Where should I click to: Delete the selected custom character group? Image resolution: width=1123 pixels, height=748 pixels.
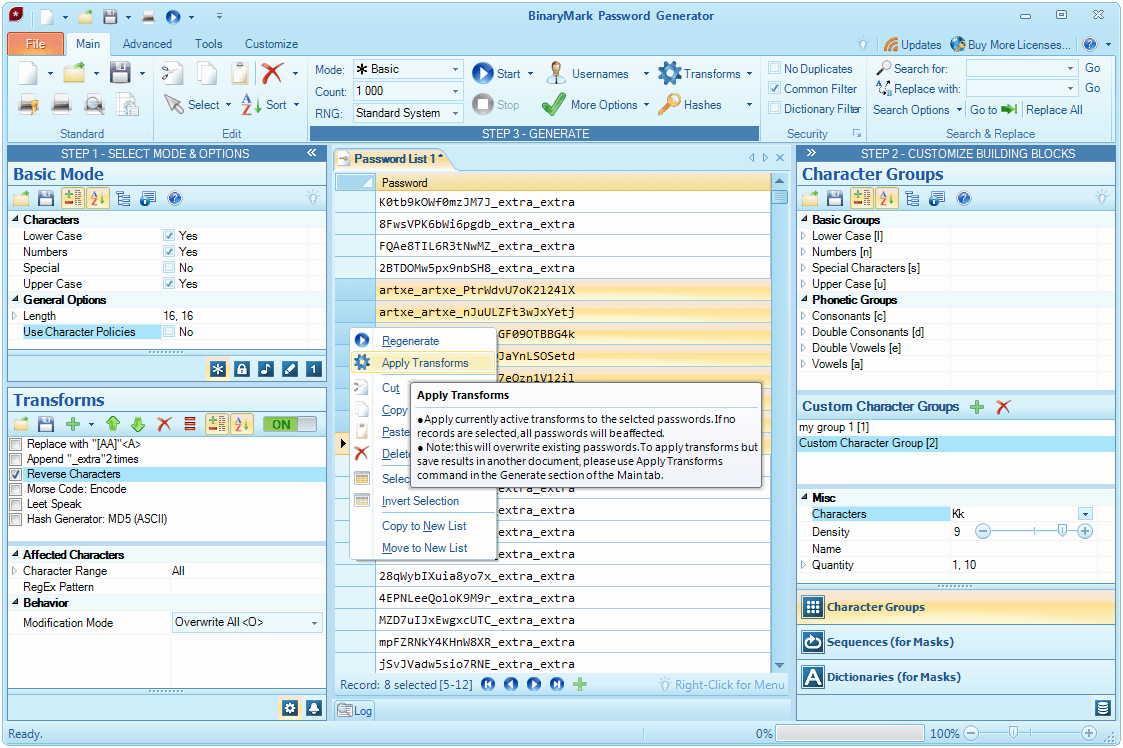[1003, 407]
